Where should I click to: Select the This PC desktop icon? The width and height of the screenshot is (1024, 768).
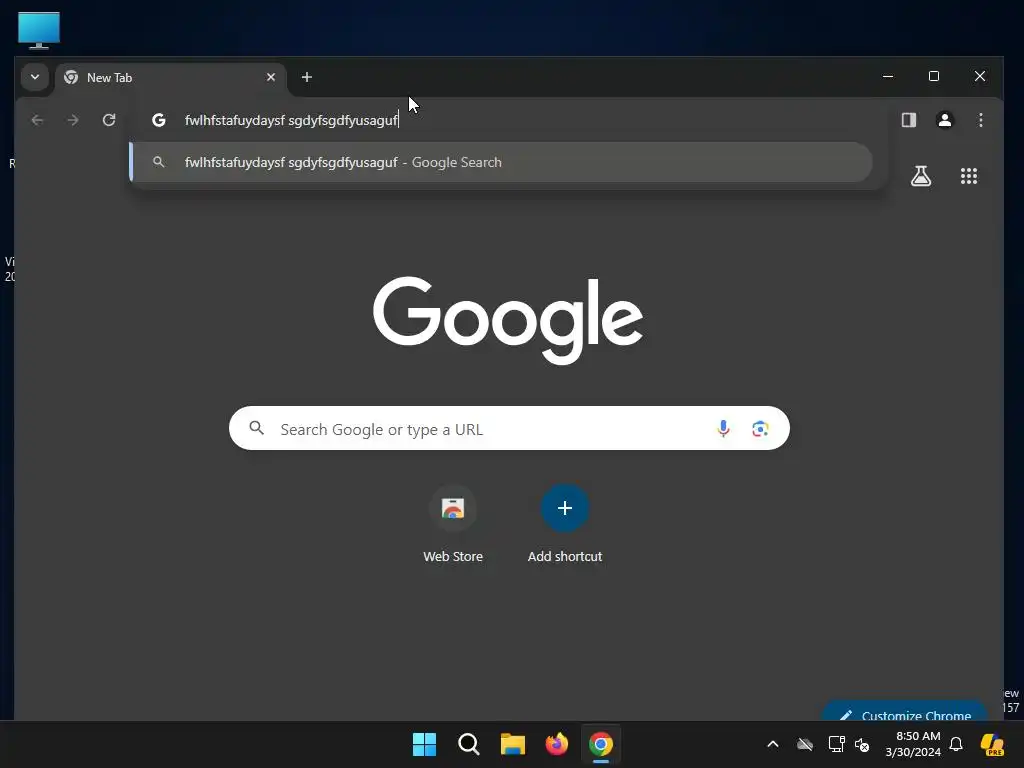coord(39,30)
